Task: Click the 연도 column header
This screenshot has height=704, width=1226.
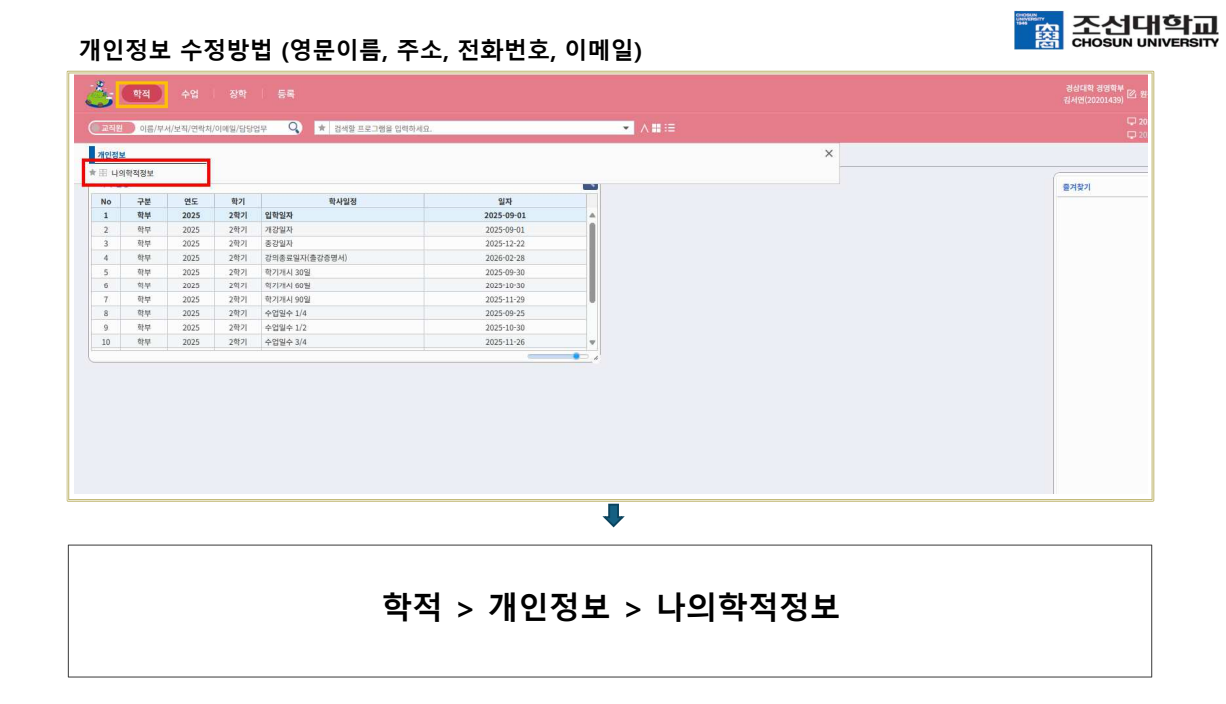Action: tap(191, 201)
